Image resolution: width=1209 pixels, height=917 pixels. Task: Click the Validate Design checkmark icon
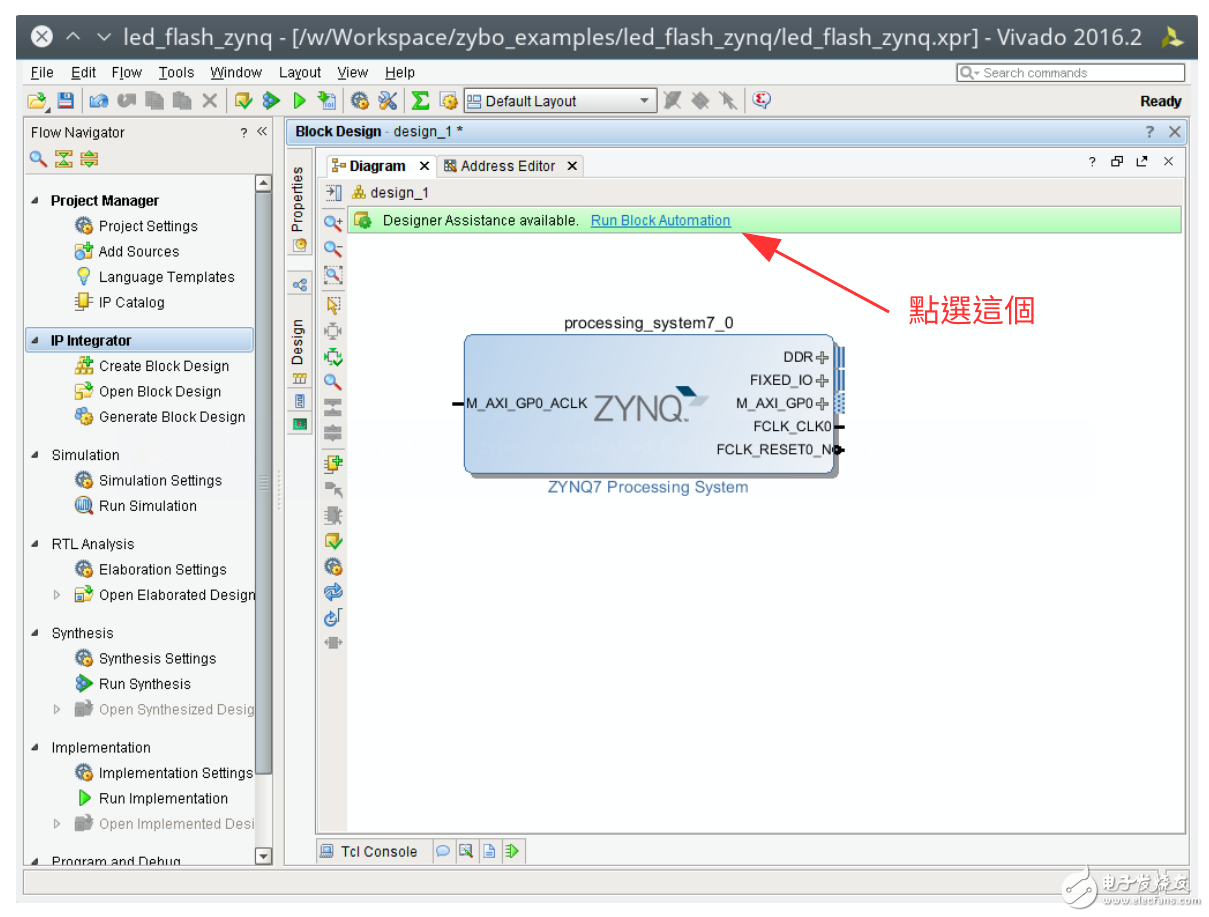coord(333,541)
